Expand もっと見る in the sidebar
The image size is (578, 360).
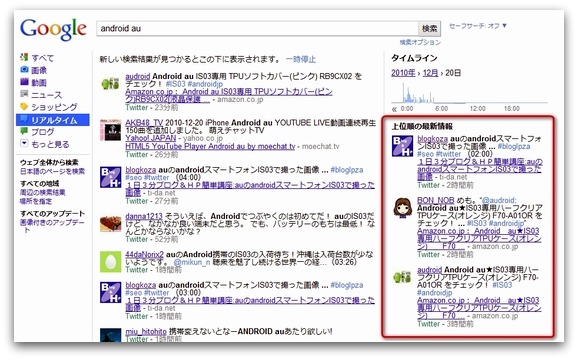[50, 144]
